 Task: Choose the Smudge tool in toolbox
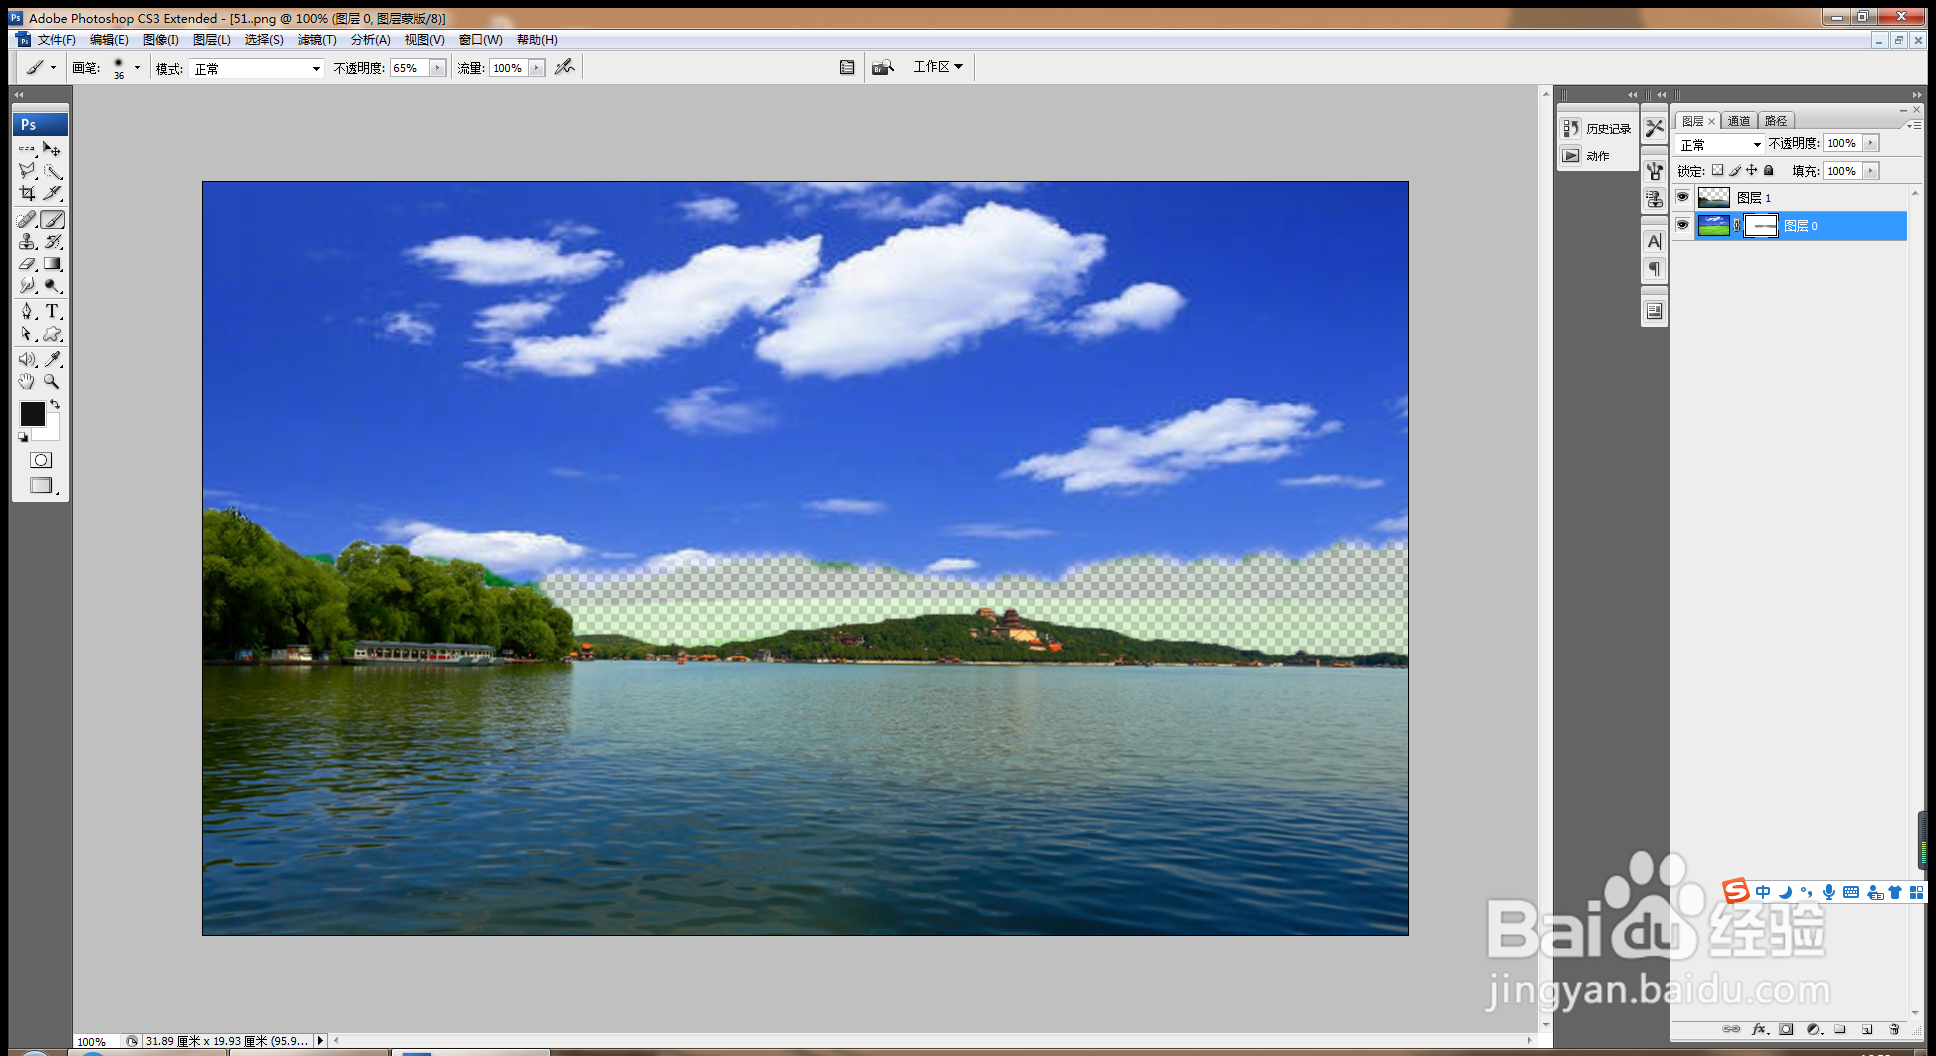pyautogui.click(x=27, y=286)
